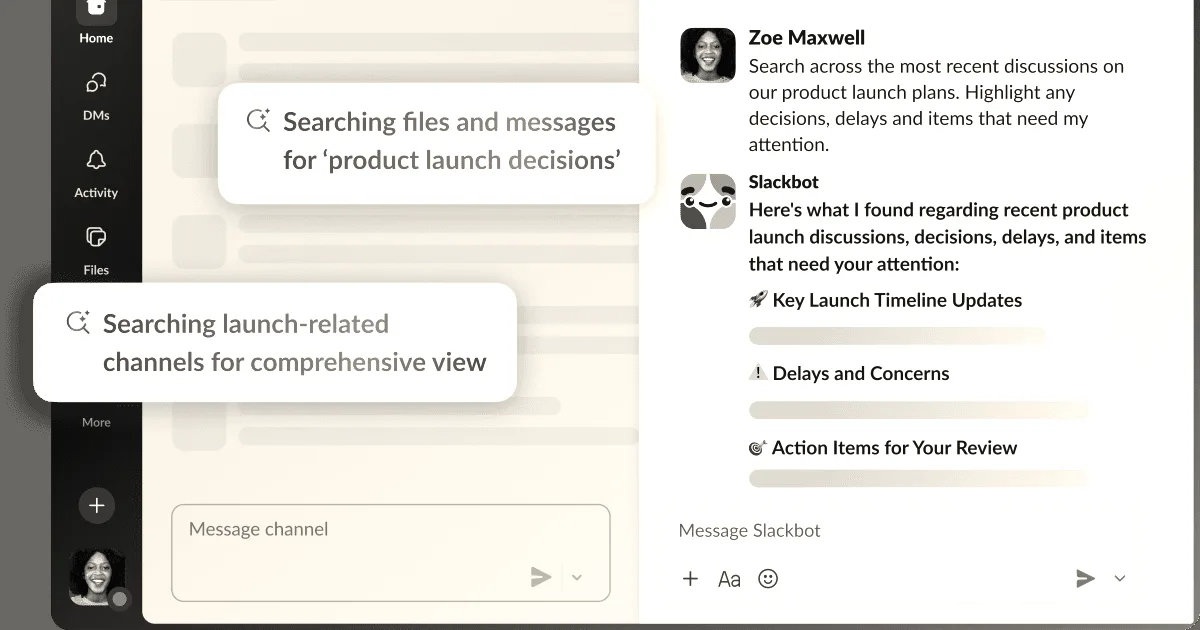The width and height of the screenshot is (1200, 630).
Task: Open the Home tab in sidebar
Action: pyautogui.click(x=96, y=22)
